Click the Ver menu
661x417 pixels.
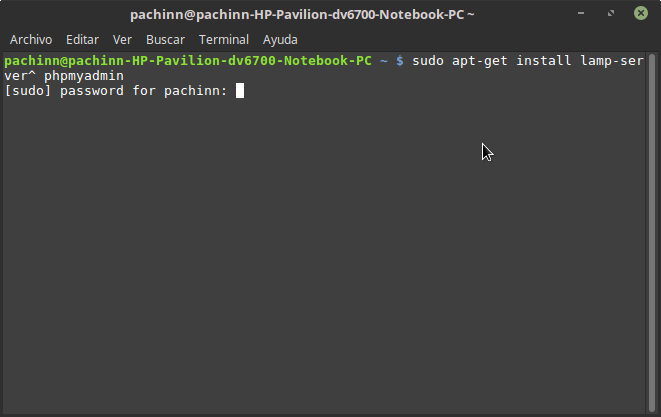click(x=122, y=40)
